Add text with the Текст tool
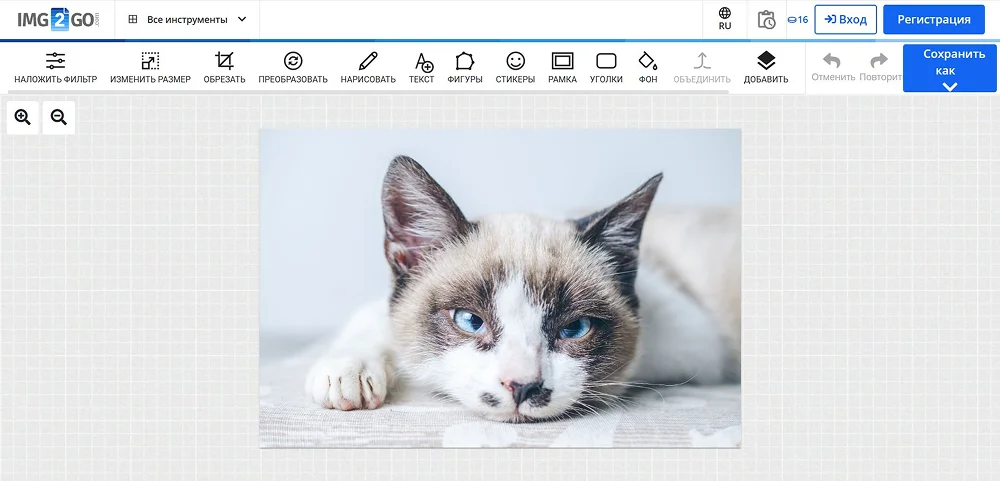This screenshot has height=481, width=1000. coord(422,67)
